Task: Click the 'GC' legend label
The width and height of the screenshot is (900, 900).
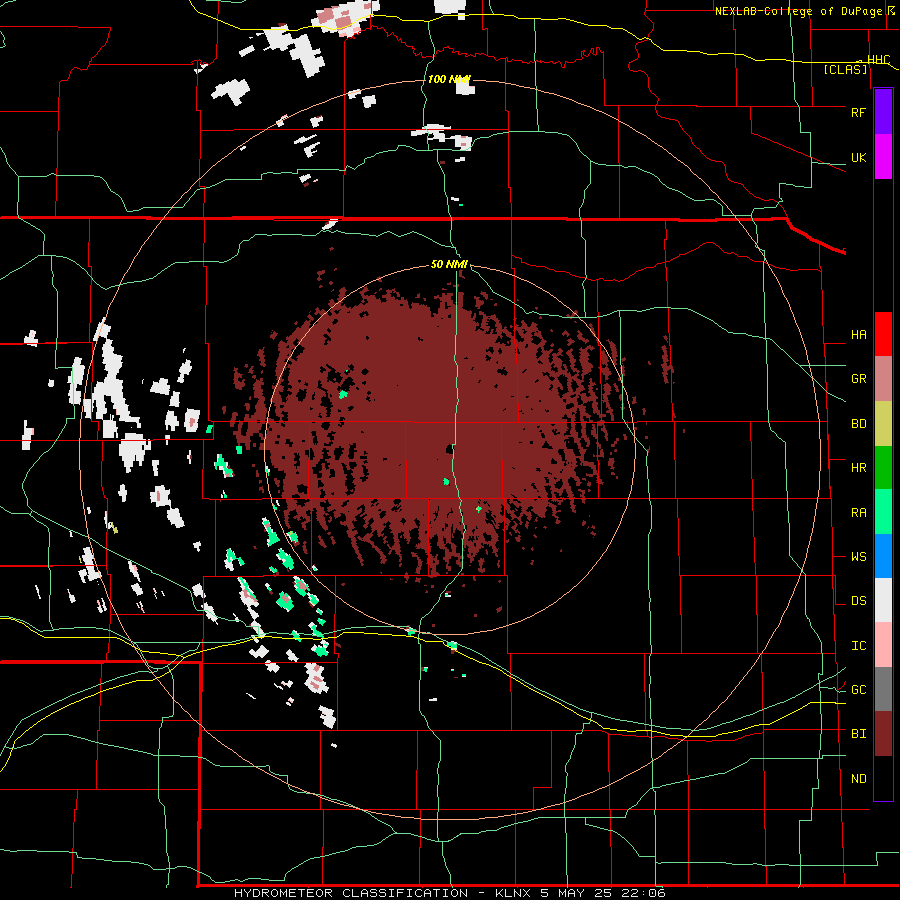Action: (x=858, y=690)
